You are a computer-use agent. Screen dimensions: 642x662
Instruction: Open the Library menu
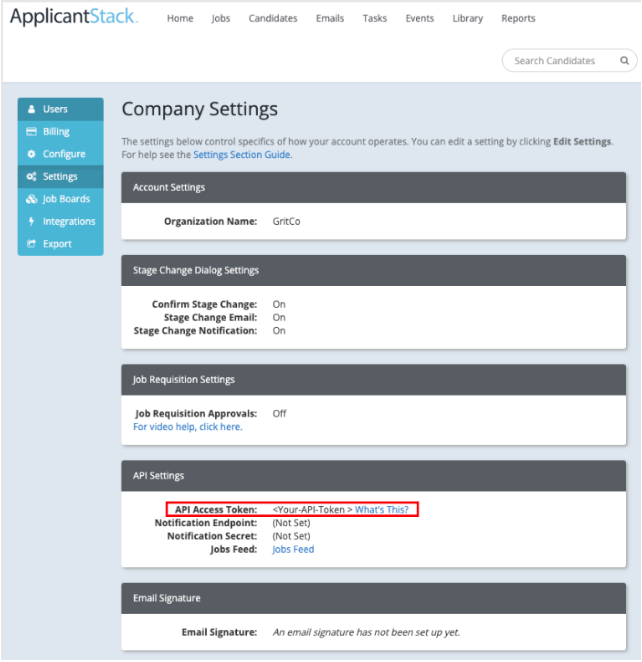[x=467, y=19]
